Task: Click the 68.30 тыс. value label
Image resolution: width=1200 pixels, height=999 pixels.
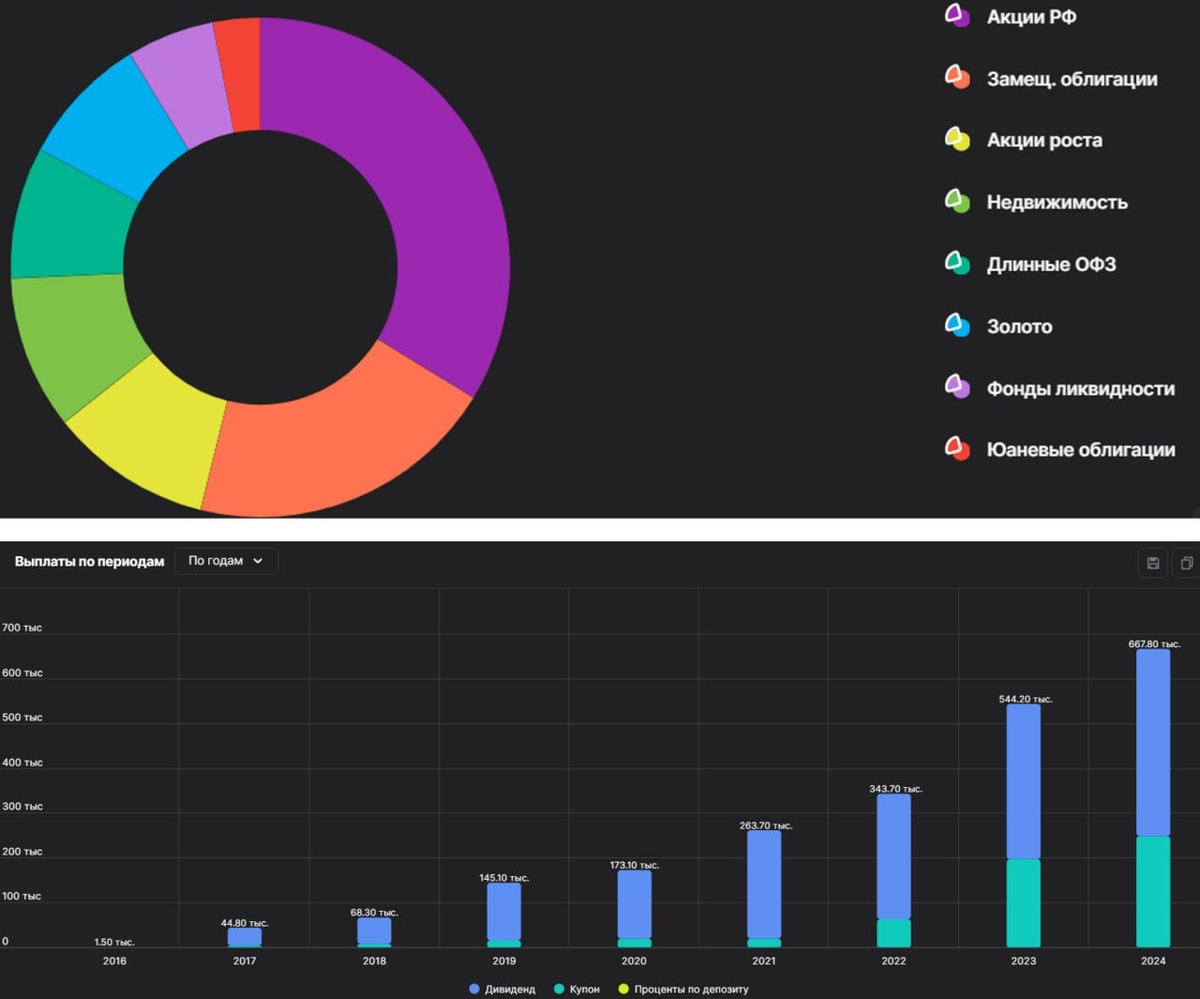Action: click(374, 912)
